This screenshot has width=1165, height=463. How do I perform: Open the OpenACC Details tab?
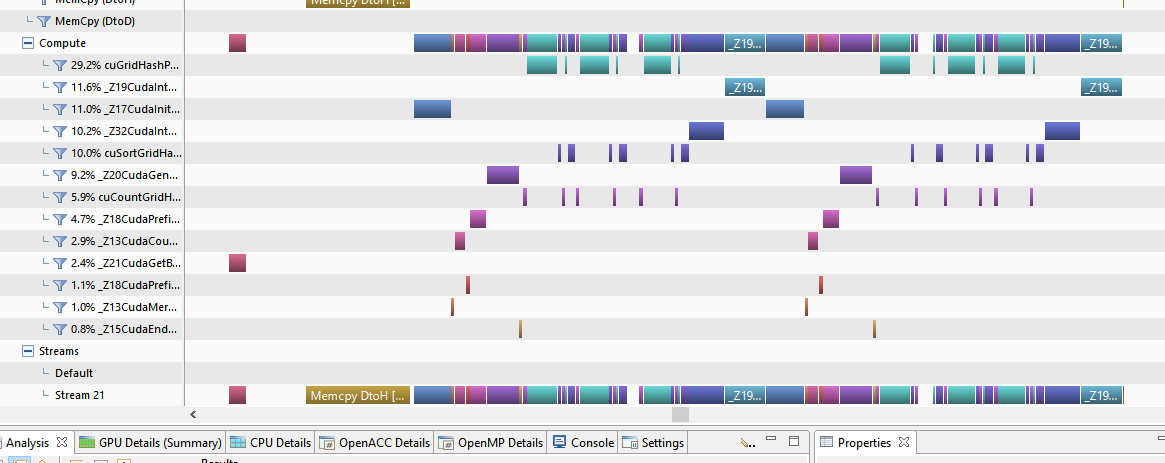(x=375, y=442)
